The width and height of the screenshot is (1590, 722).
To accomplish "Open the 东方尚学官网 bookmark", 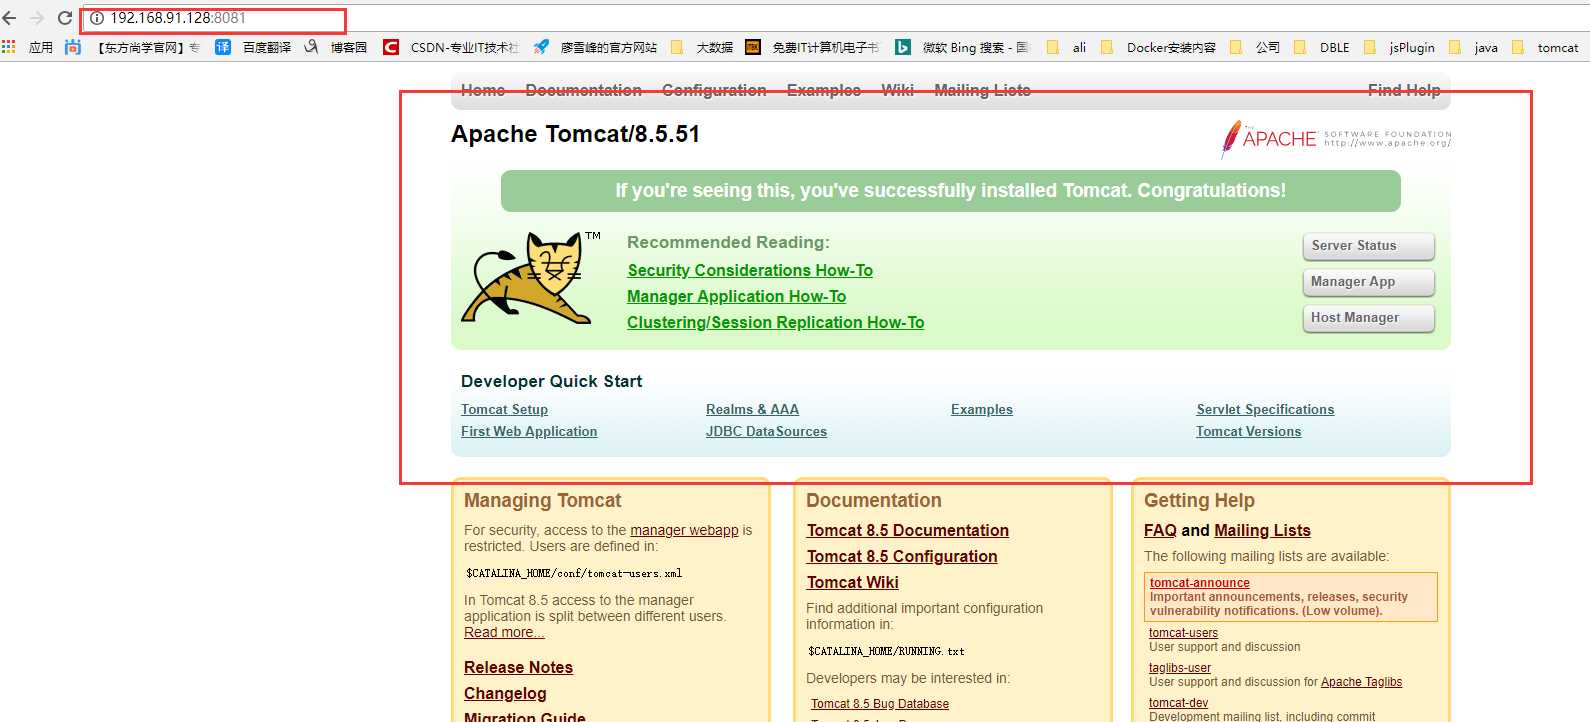I will (133, 47).
